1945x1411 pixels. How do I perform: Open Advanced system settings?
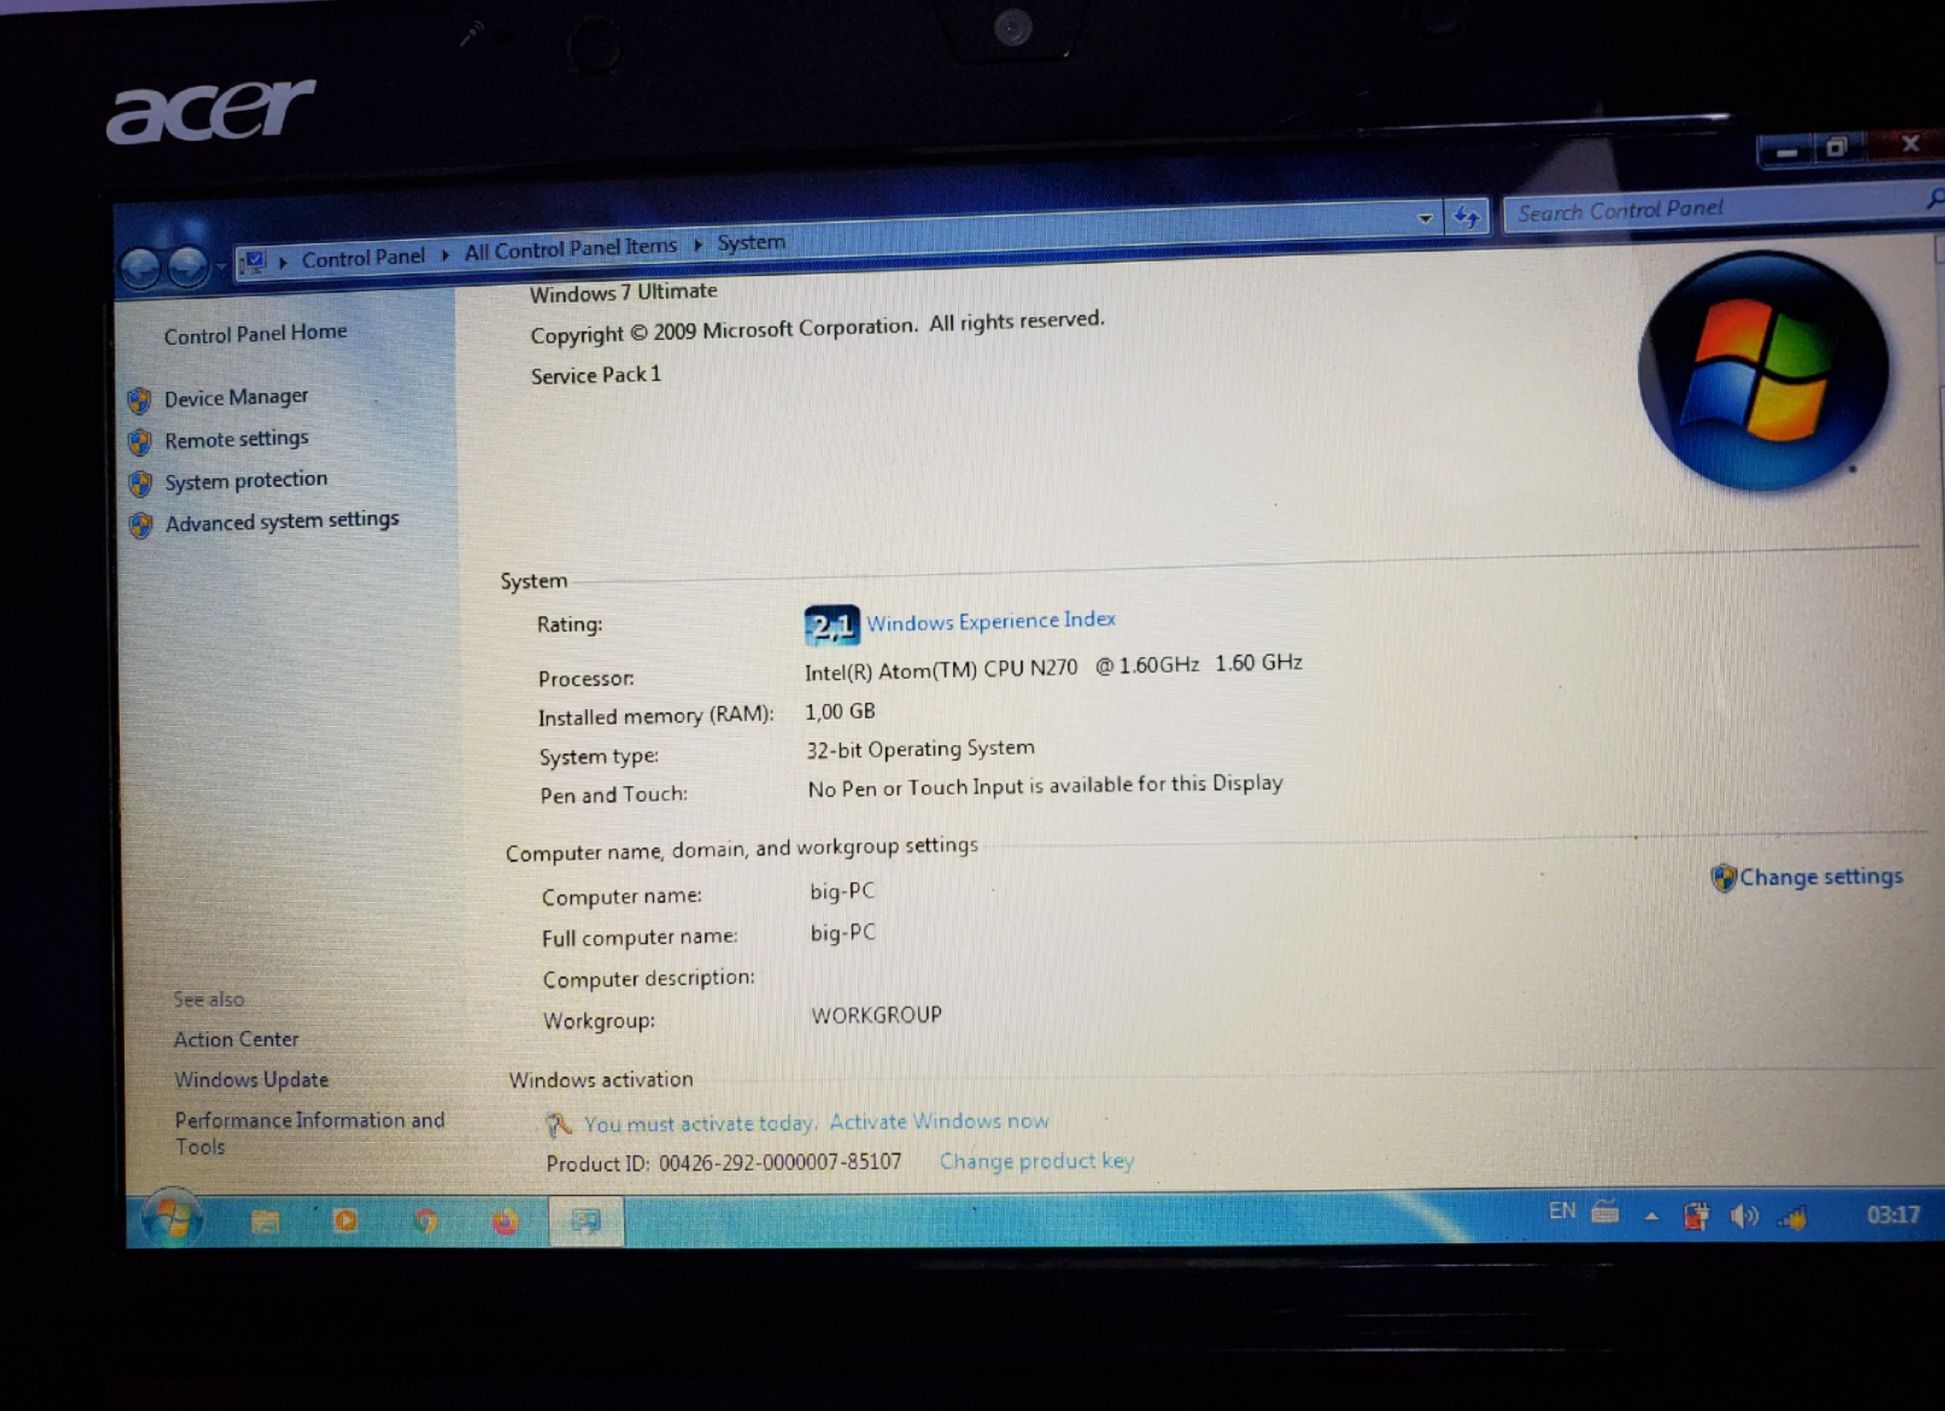coord(282,521)
